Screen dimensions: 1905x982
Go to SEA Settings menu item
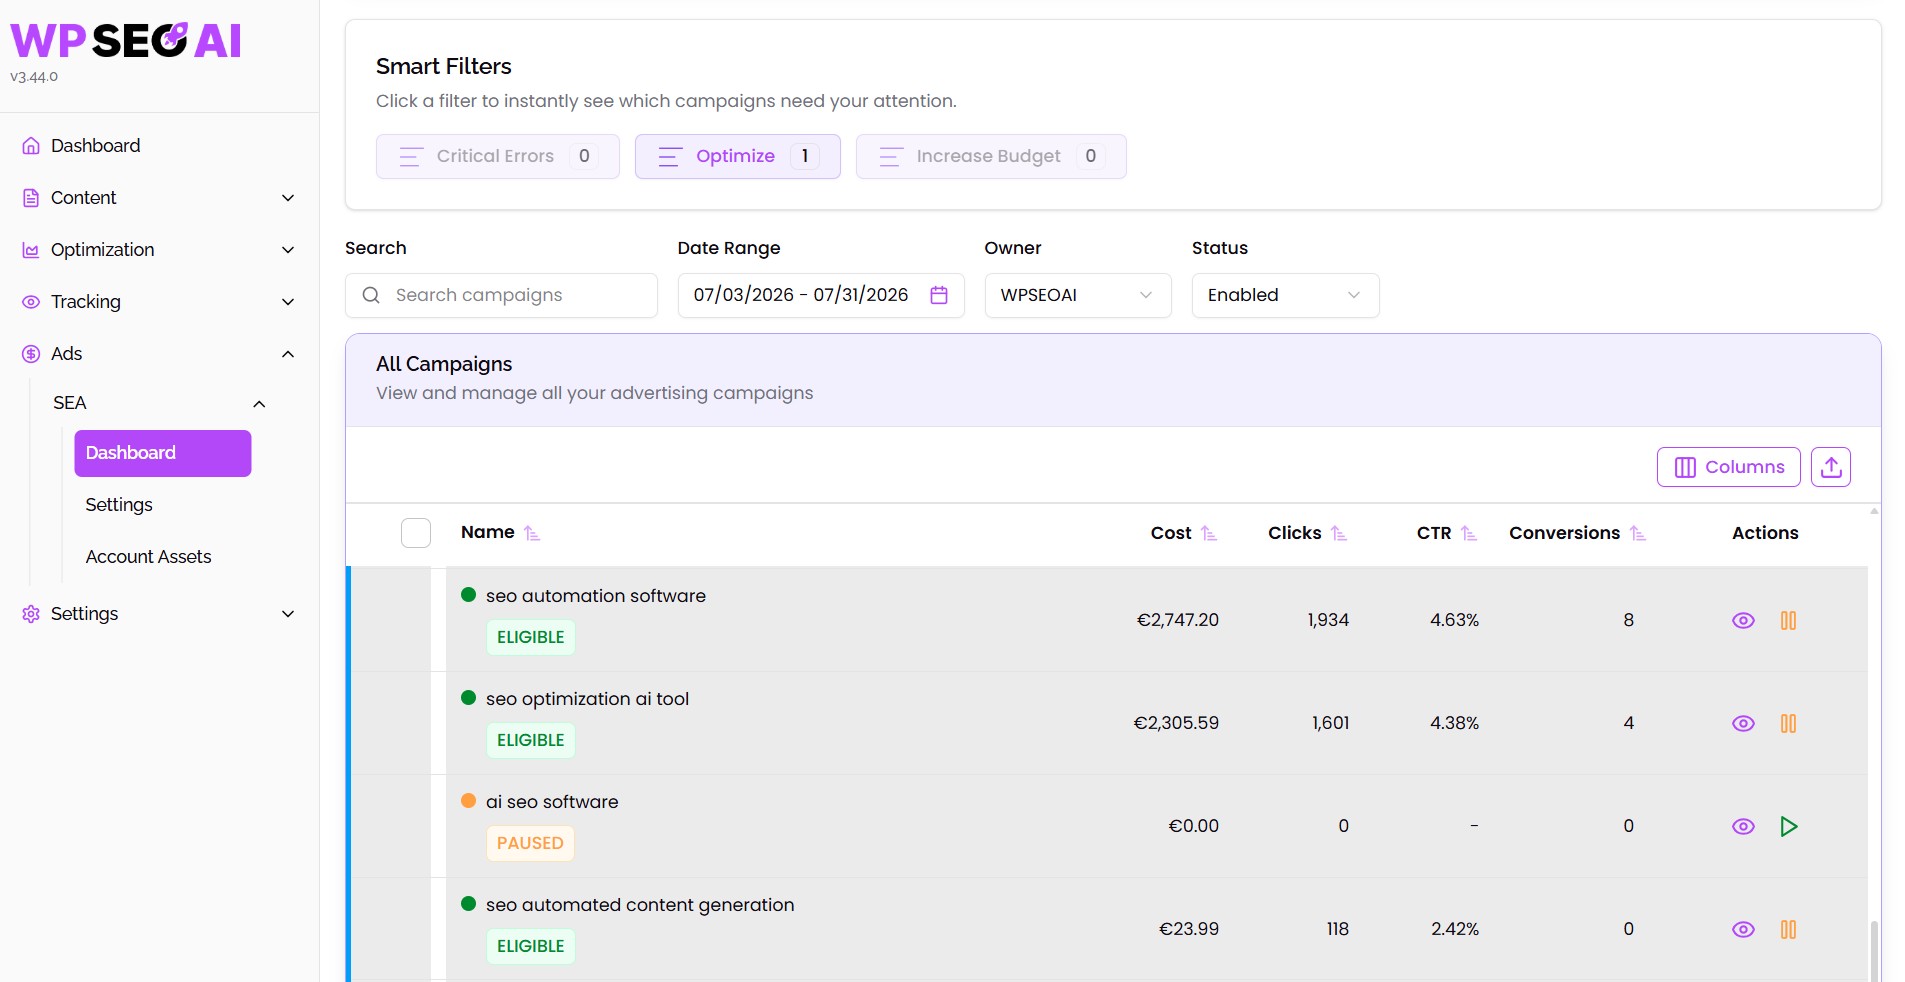tap(119, 505)
